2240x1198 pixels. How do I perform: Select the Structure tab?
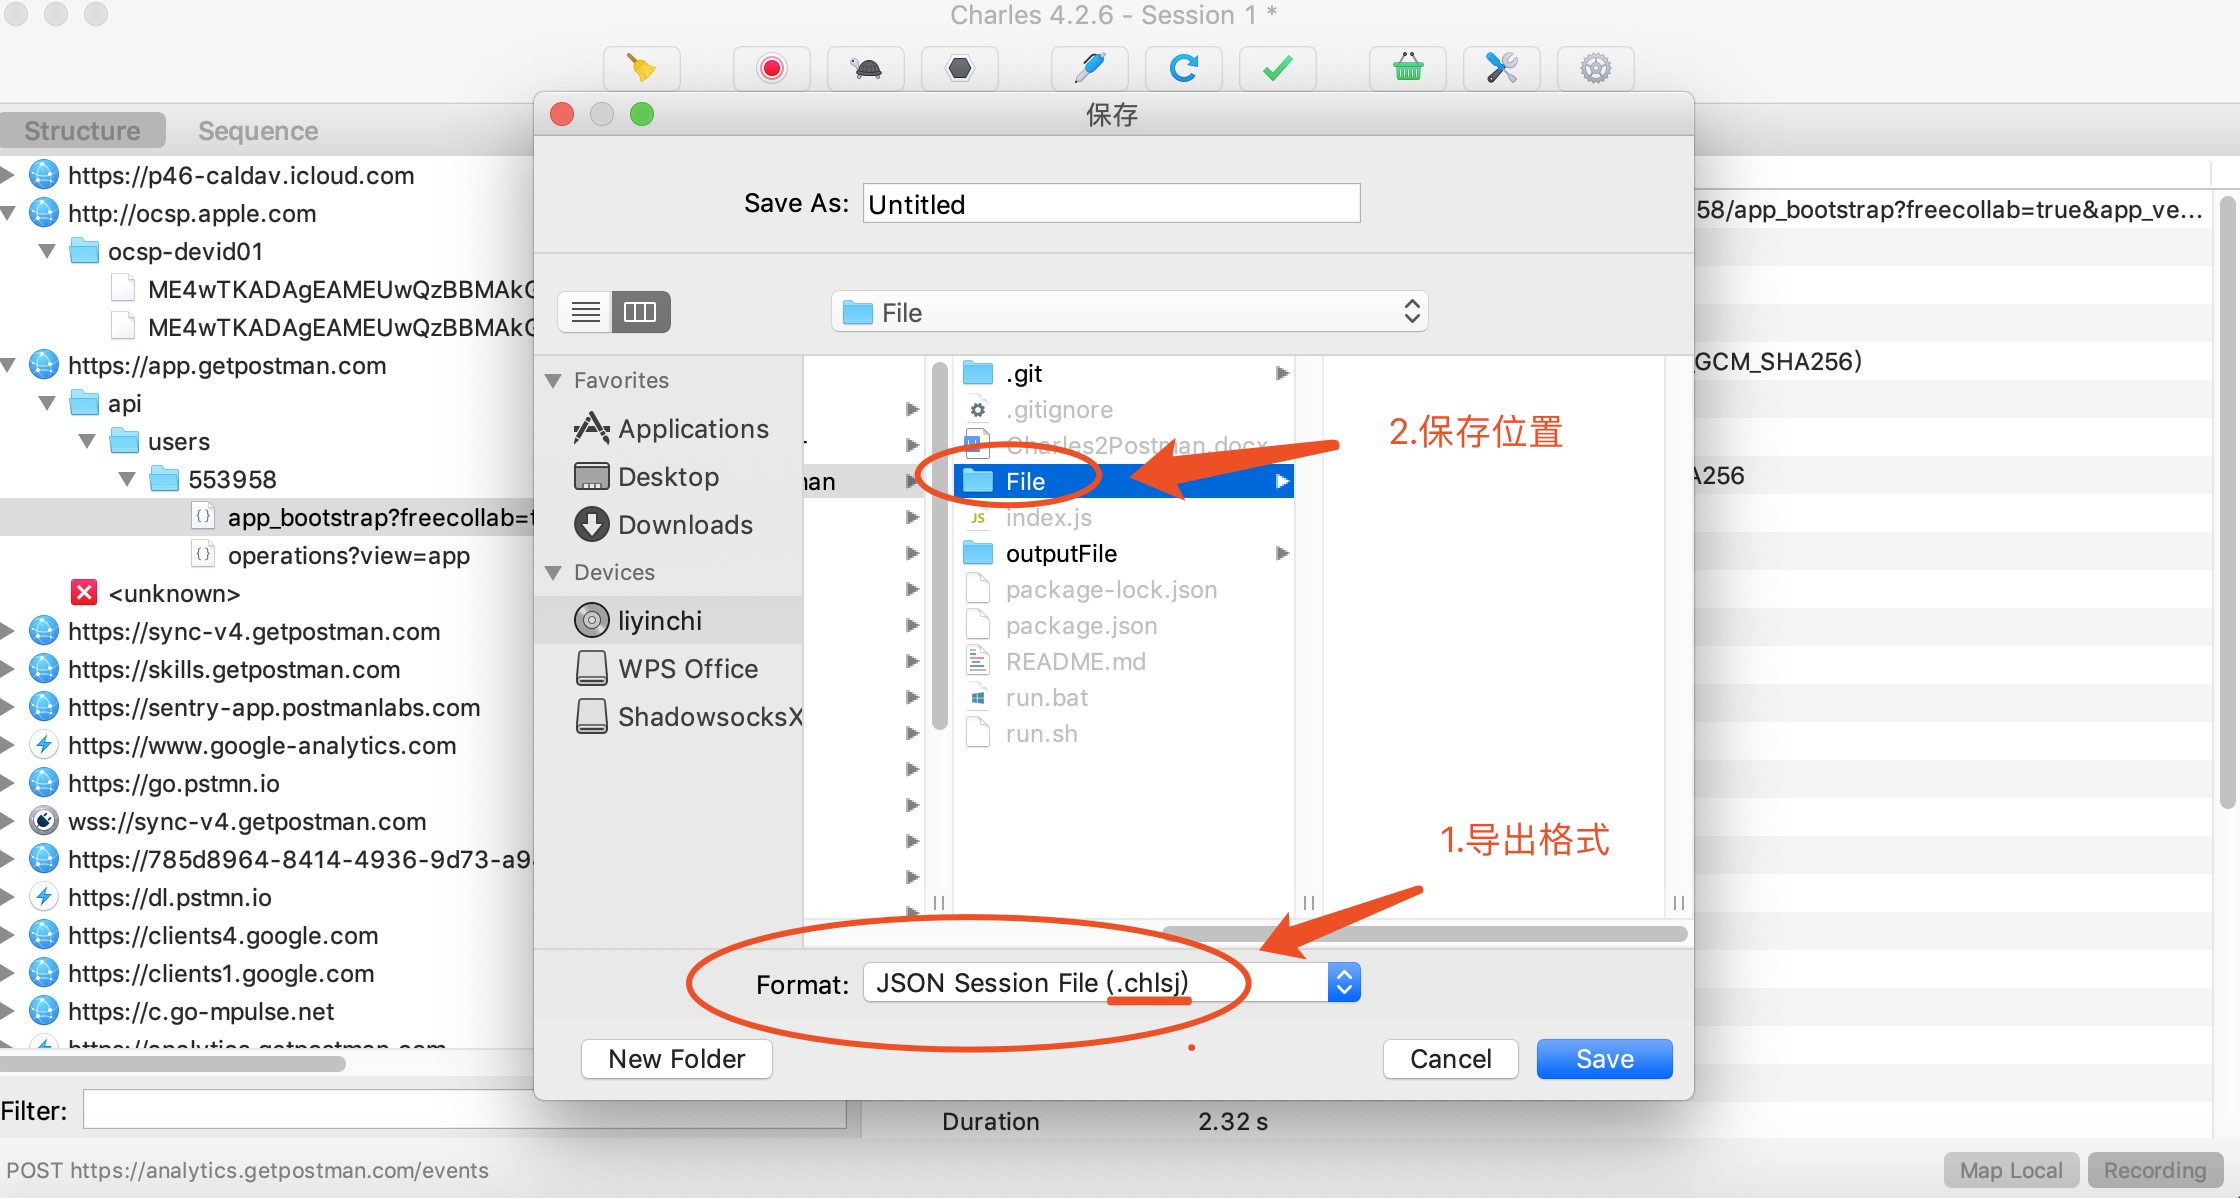pyautogui.click(x=82, y=131)
